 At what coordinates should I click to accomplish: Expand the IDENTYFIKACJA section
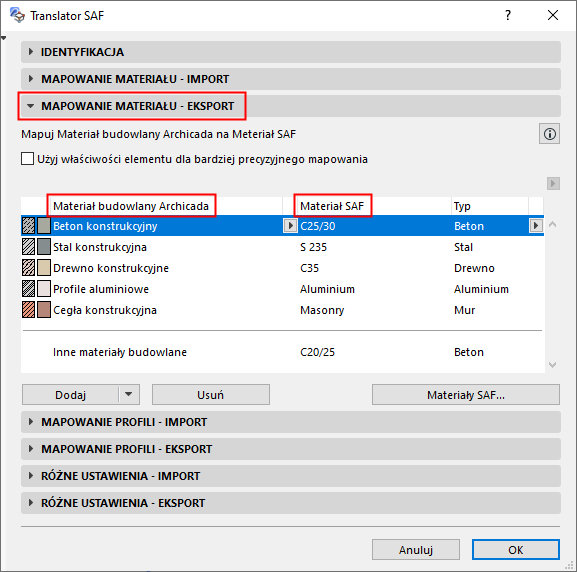pyautogui.click(x=291, y=52)
